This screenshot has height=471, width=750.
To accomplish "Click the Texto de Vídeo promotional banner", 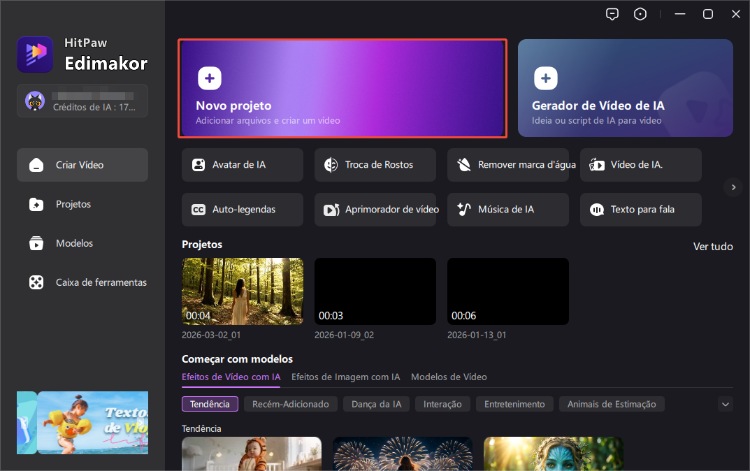I will point(92,423).
